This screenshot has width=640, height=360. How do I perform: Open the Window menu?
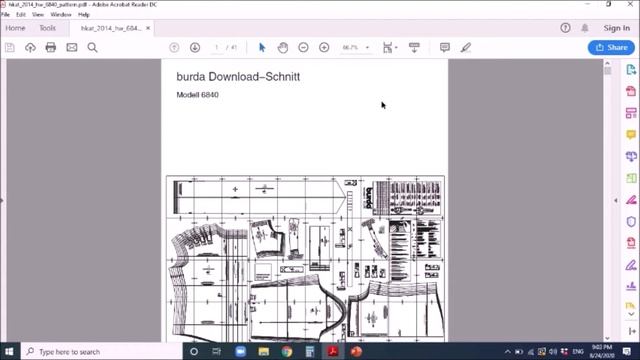tap(61, 14)
